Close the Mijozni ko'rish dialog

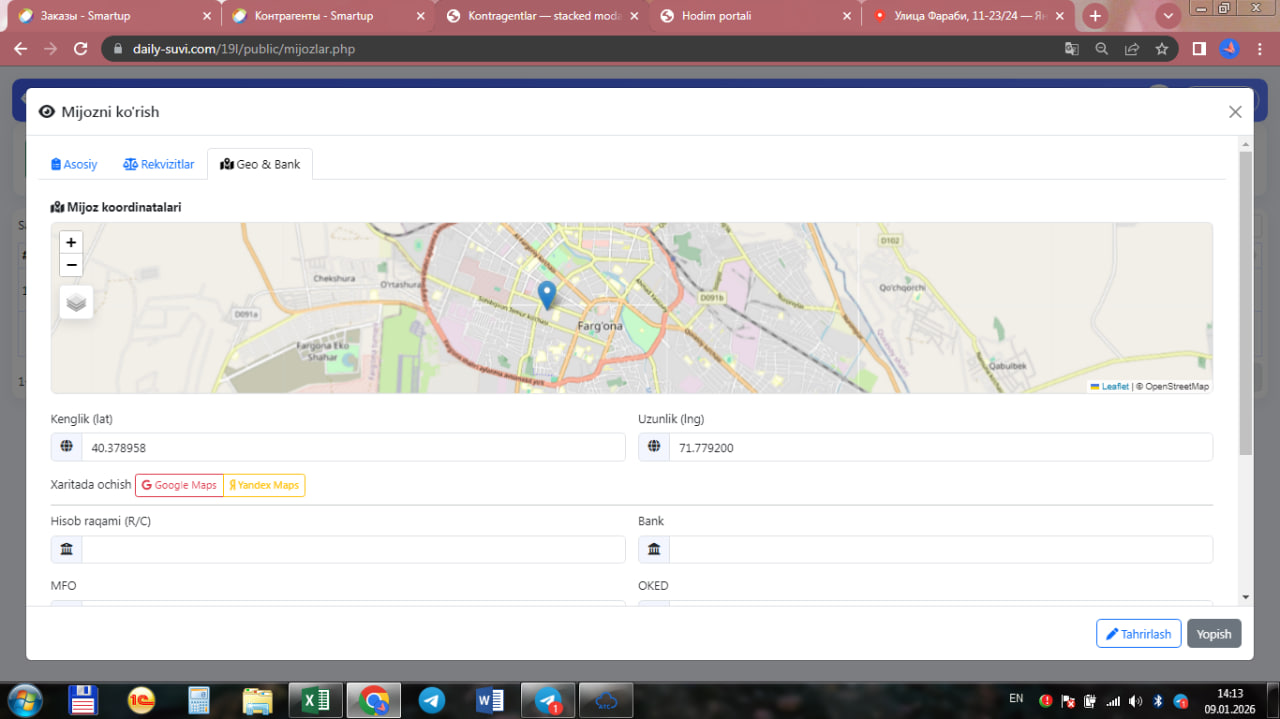click(x=1235, y=112)
